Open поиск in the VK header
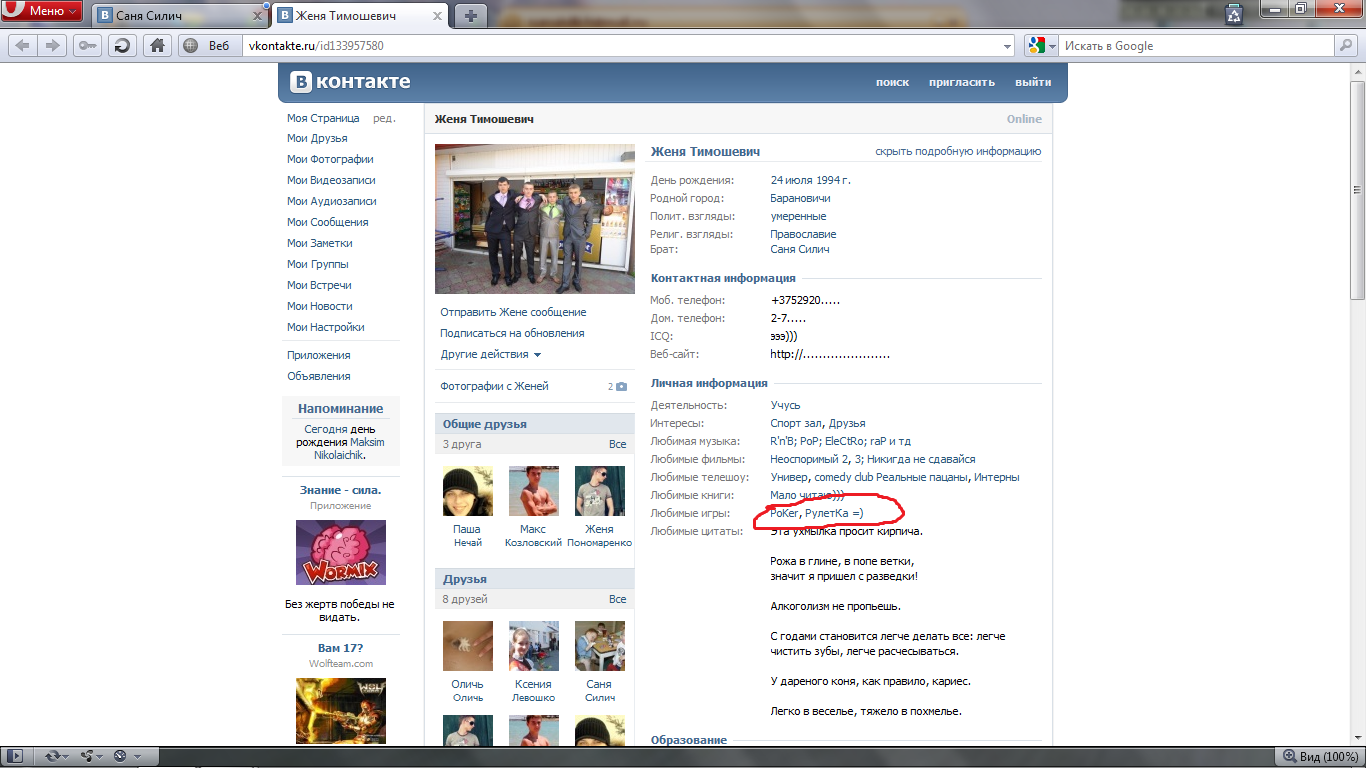This screenshot has width=1366, height=768. 892,82
